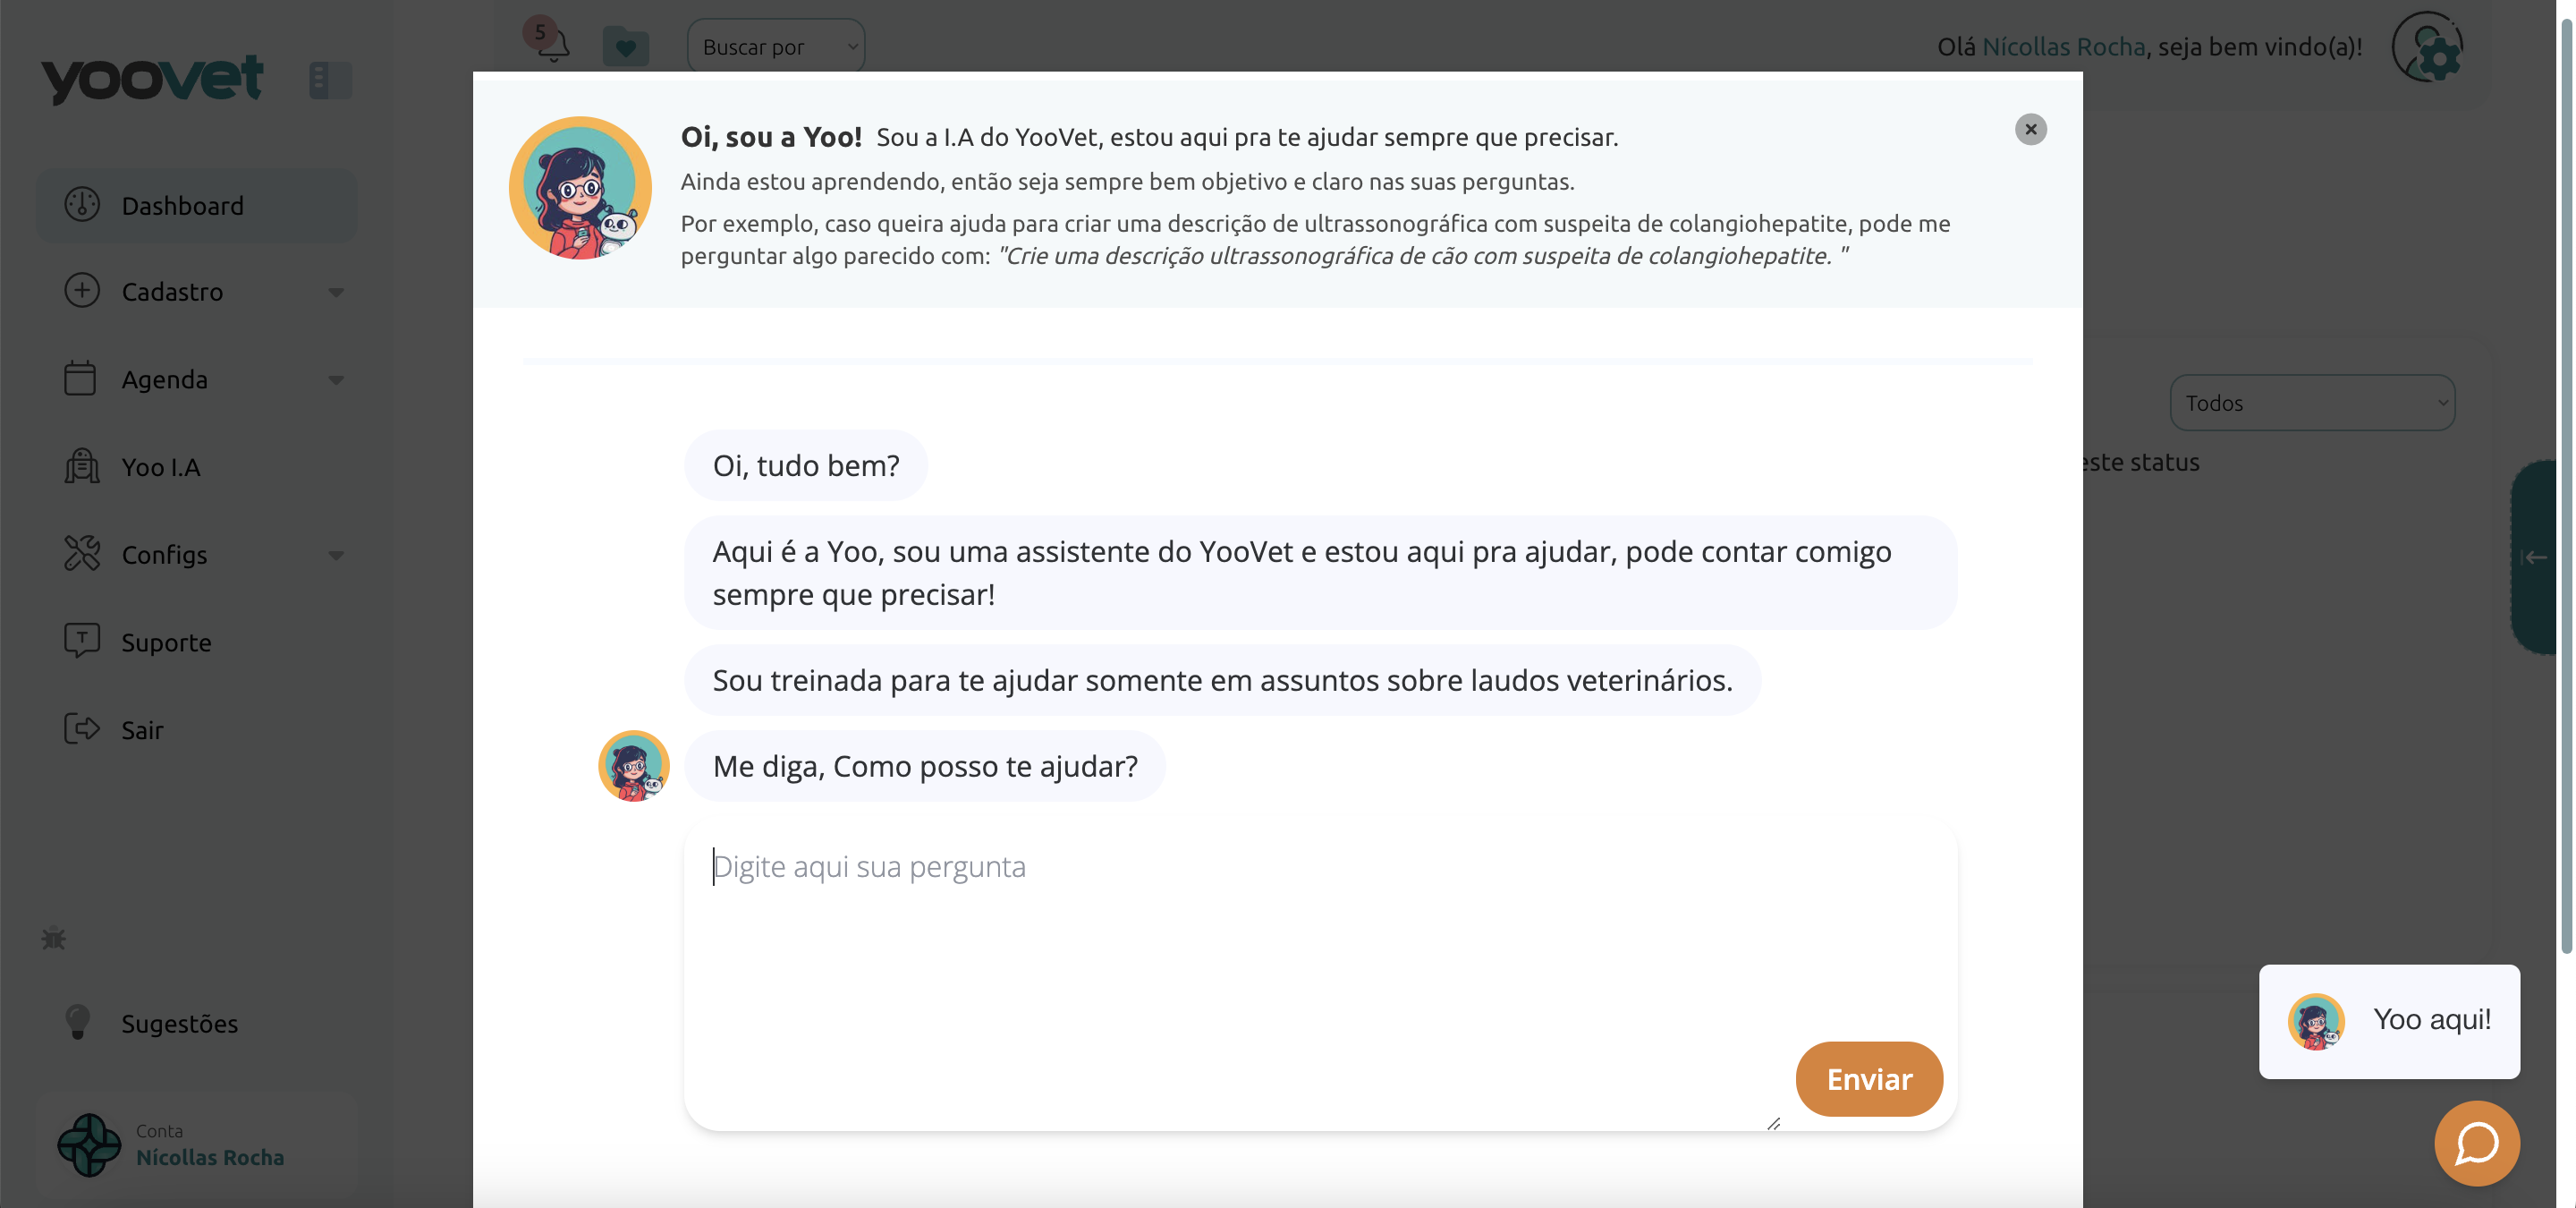Click the bug report icon
The height and width of the screenshot is (1208, 2576).
point(54,938)
